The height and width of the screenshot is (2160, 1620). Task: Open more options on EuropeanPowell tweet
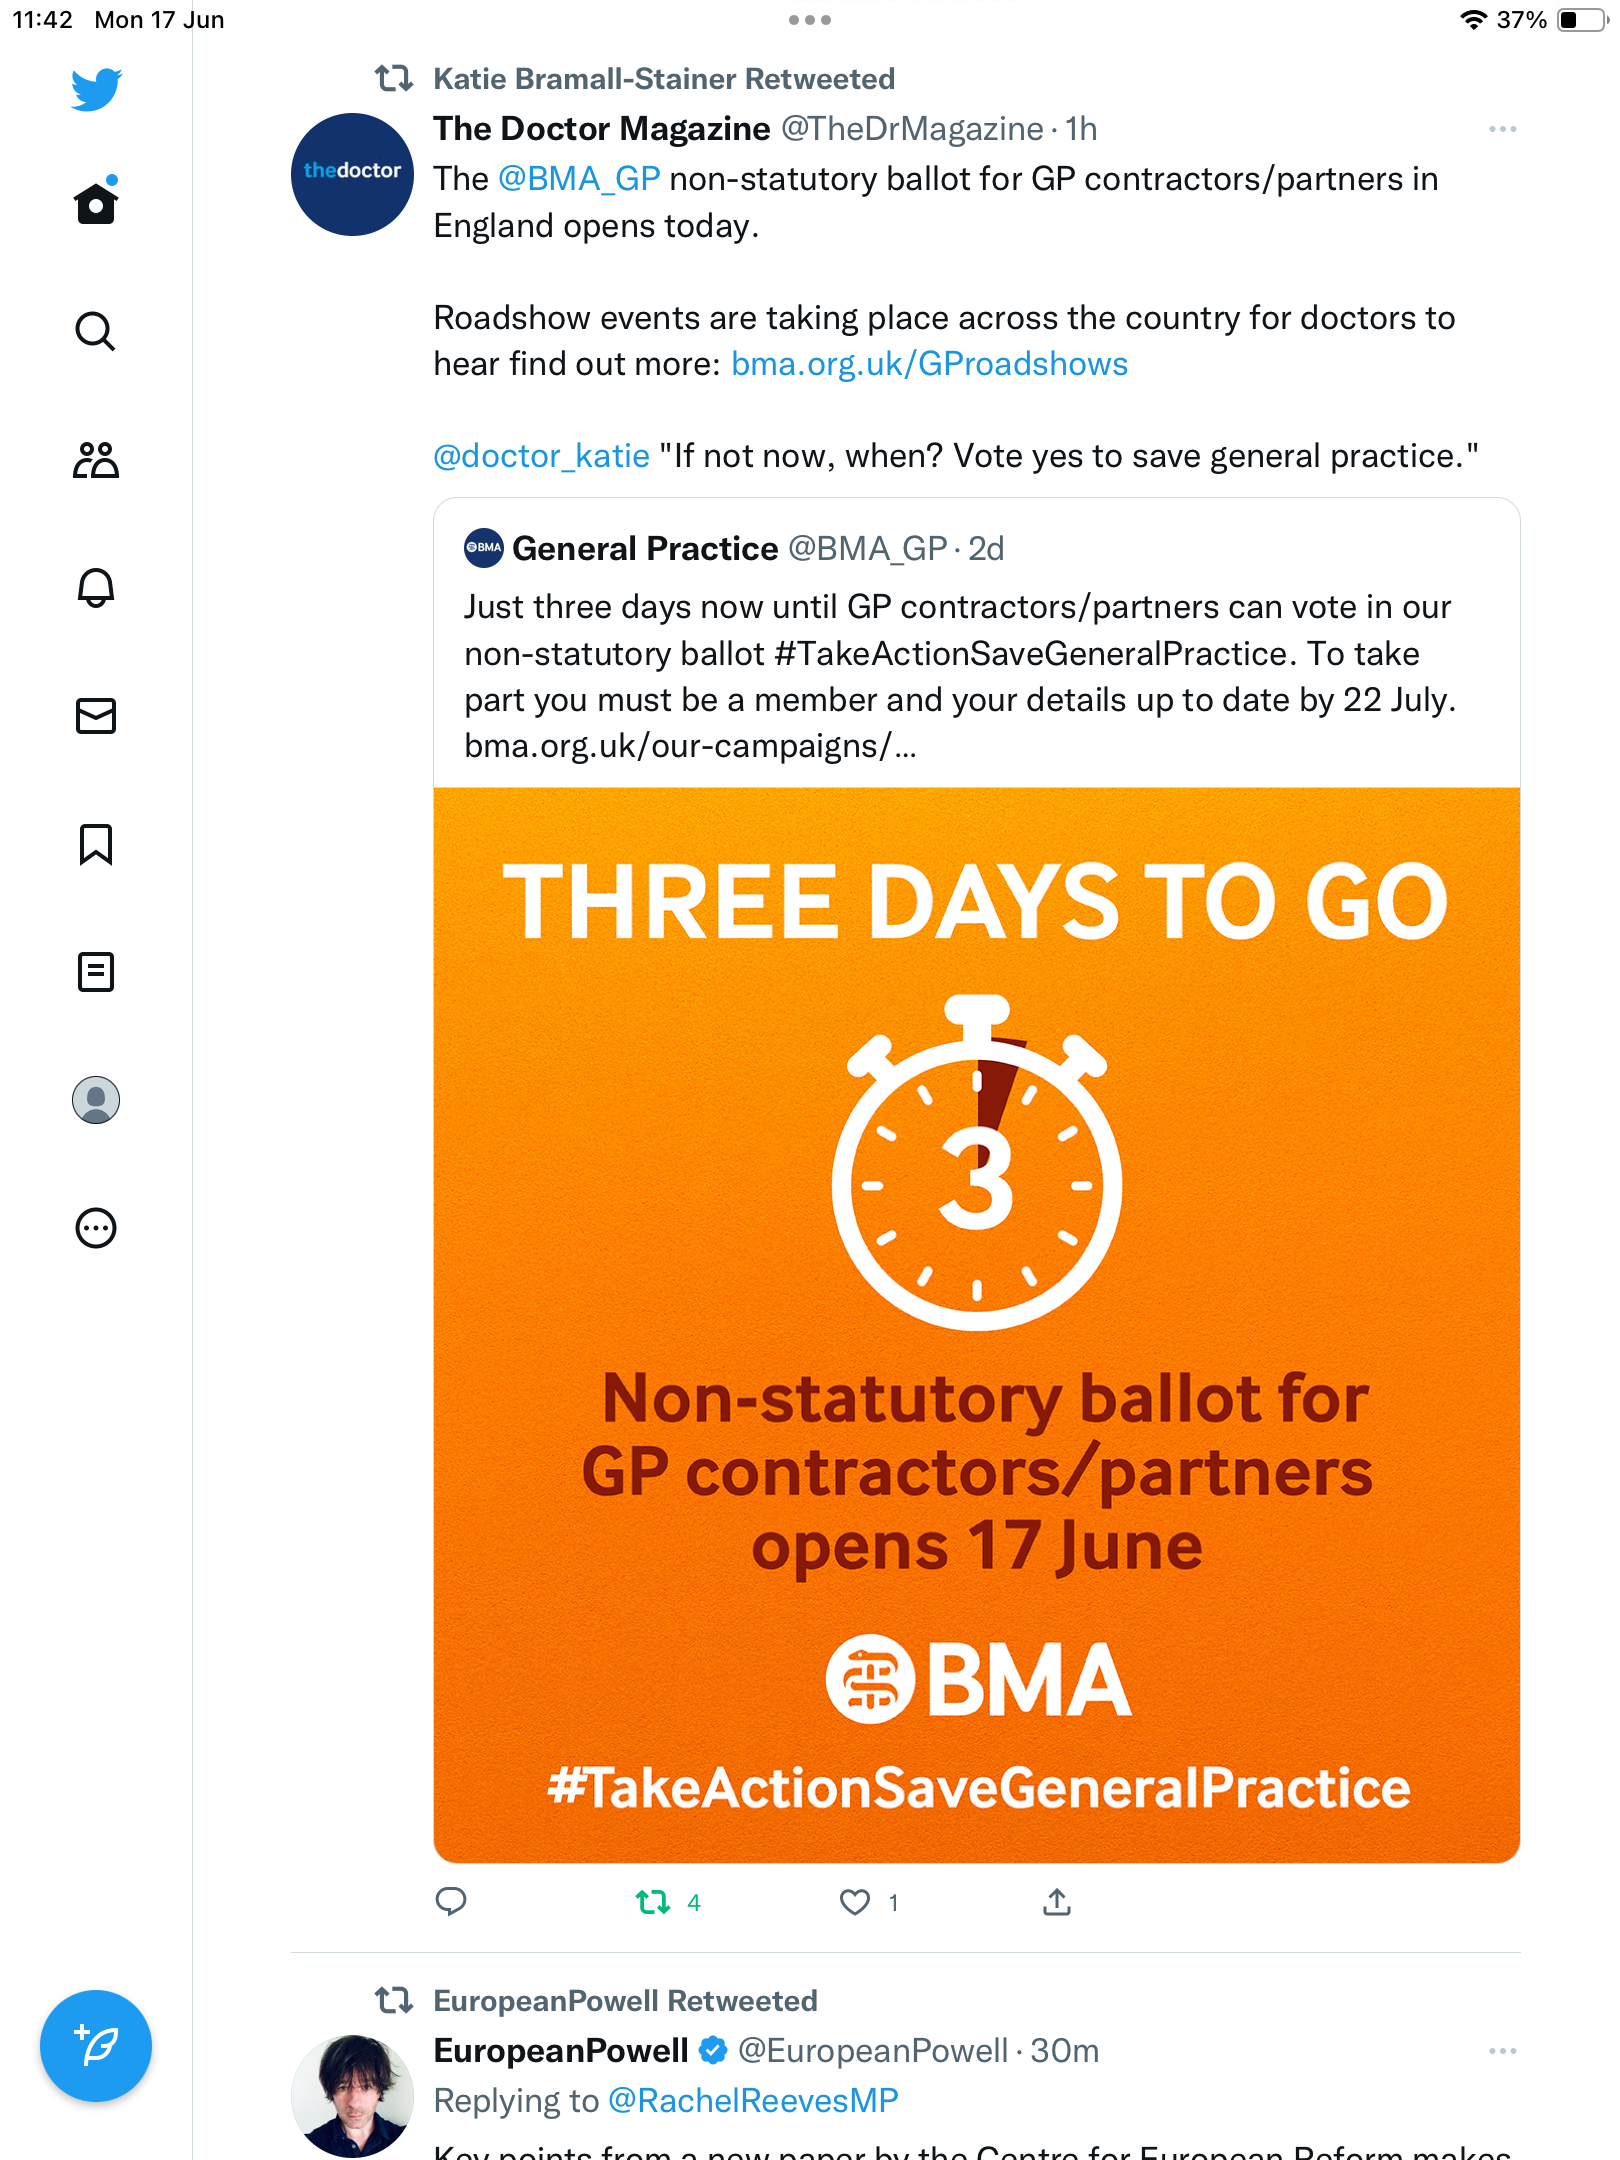(x=1502, y=2051)
